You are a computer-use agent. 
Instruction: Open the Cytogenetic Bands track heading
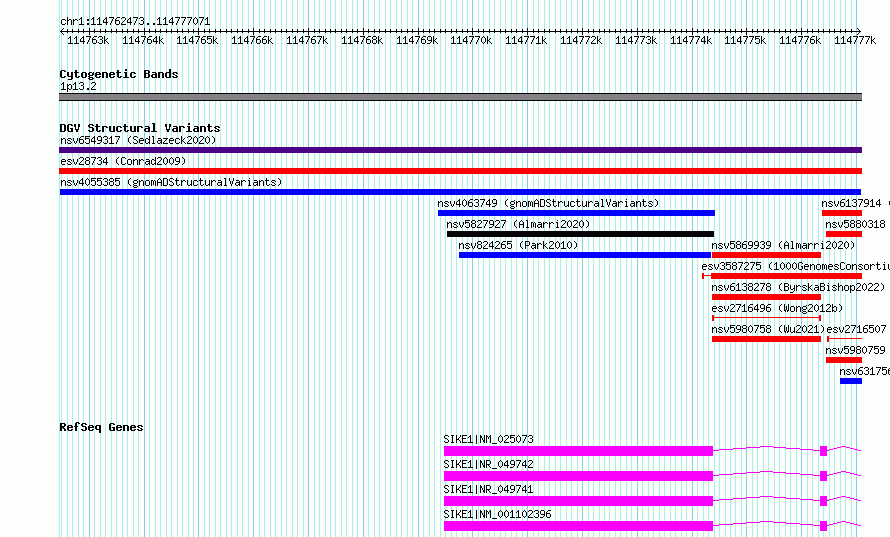click(x=119, y=74)
